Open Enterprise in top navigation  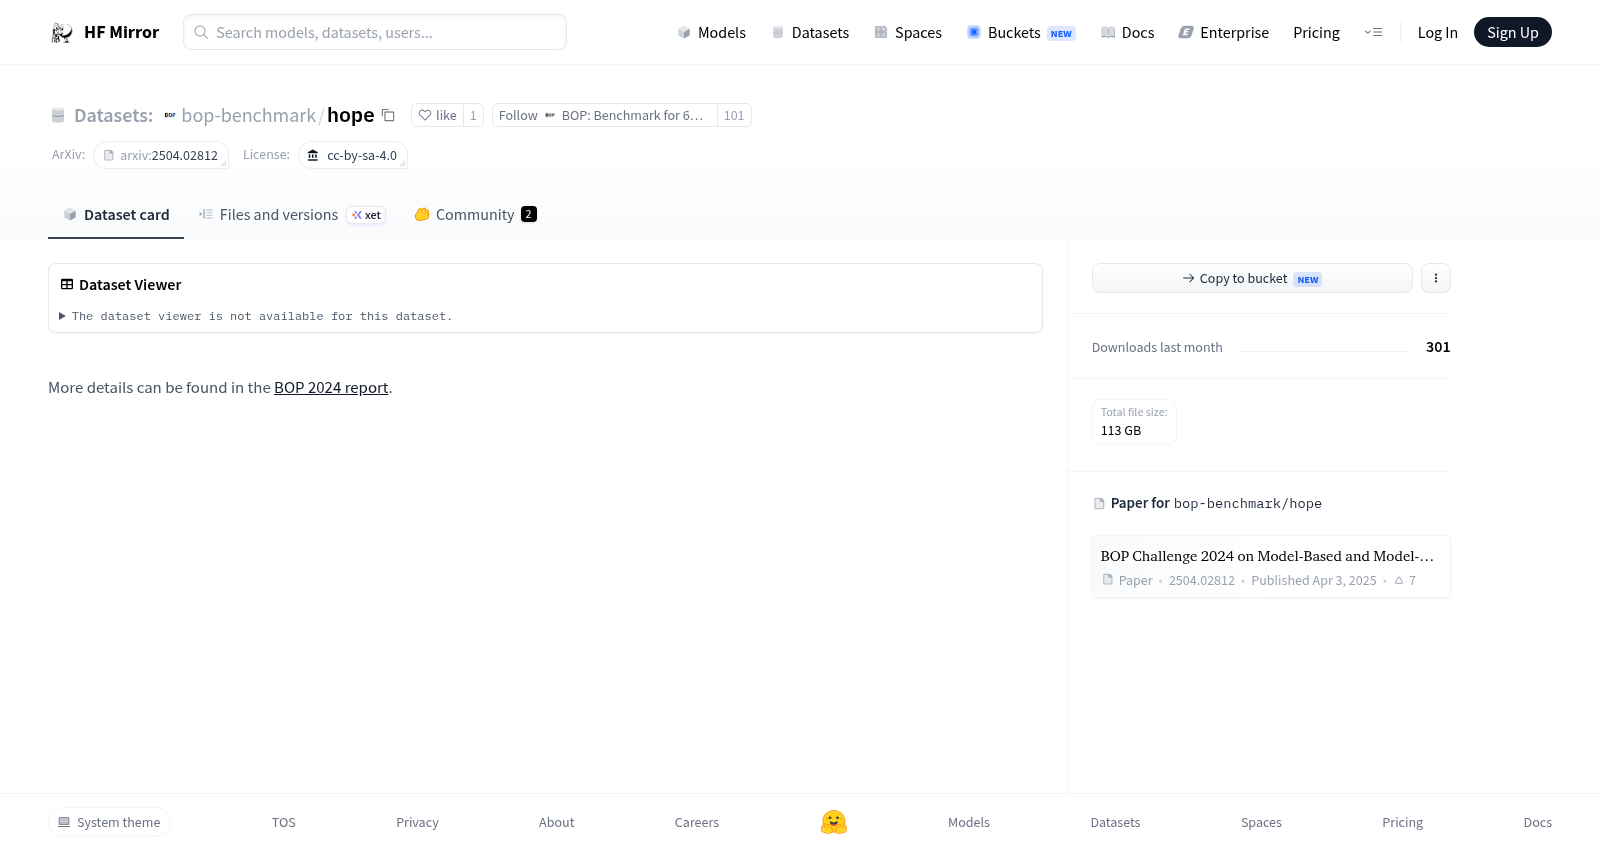(x=1224, y=33)
